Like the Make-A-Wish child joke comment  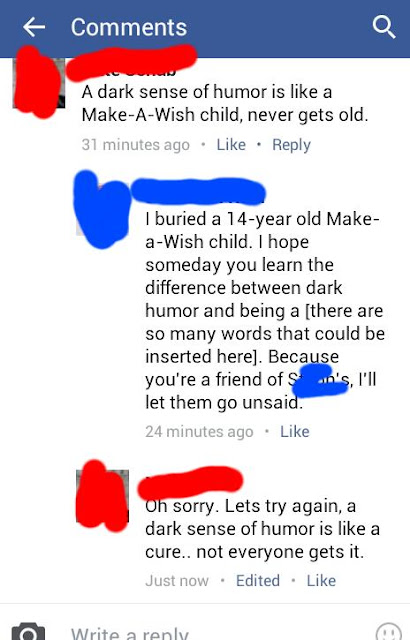point(231,144)
